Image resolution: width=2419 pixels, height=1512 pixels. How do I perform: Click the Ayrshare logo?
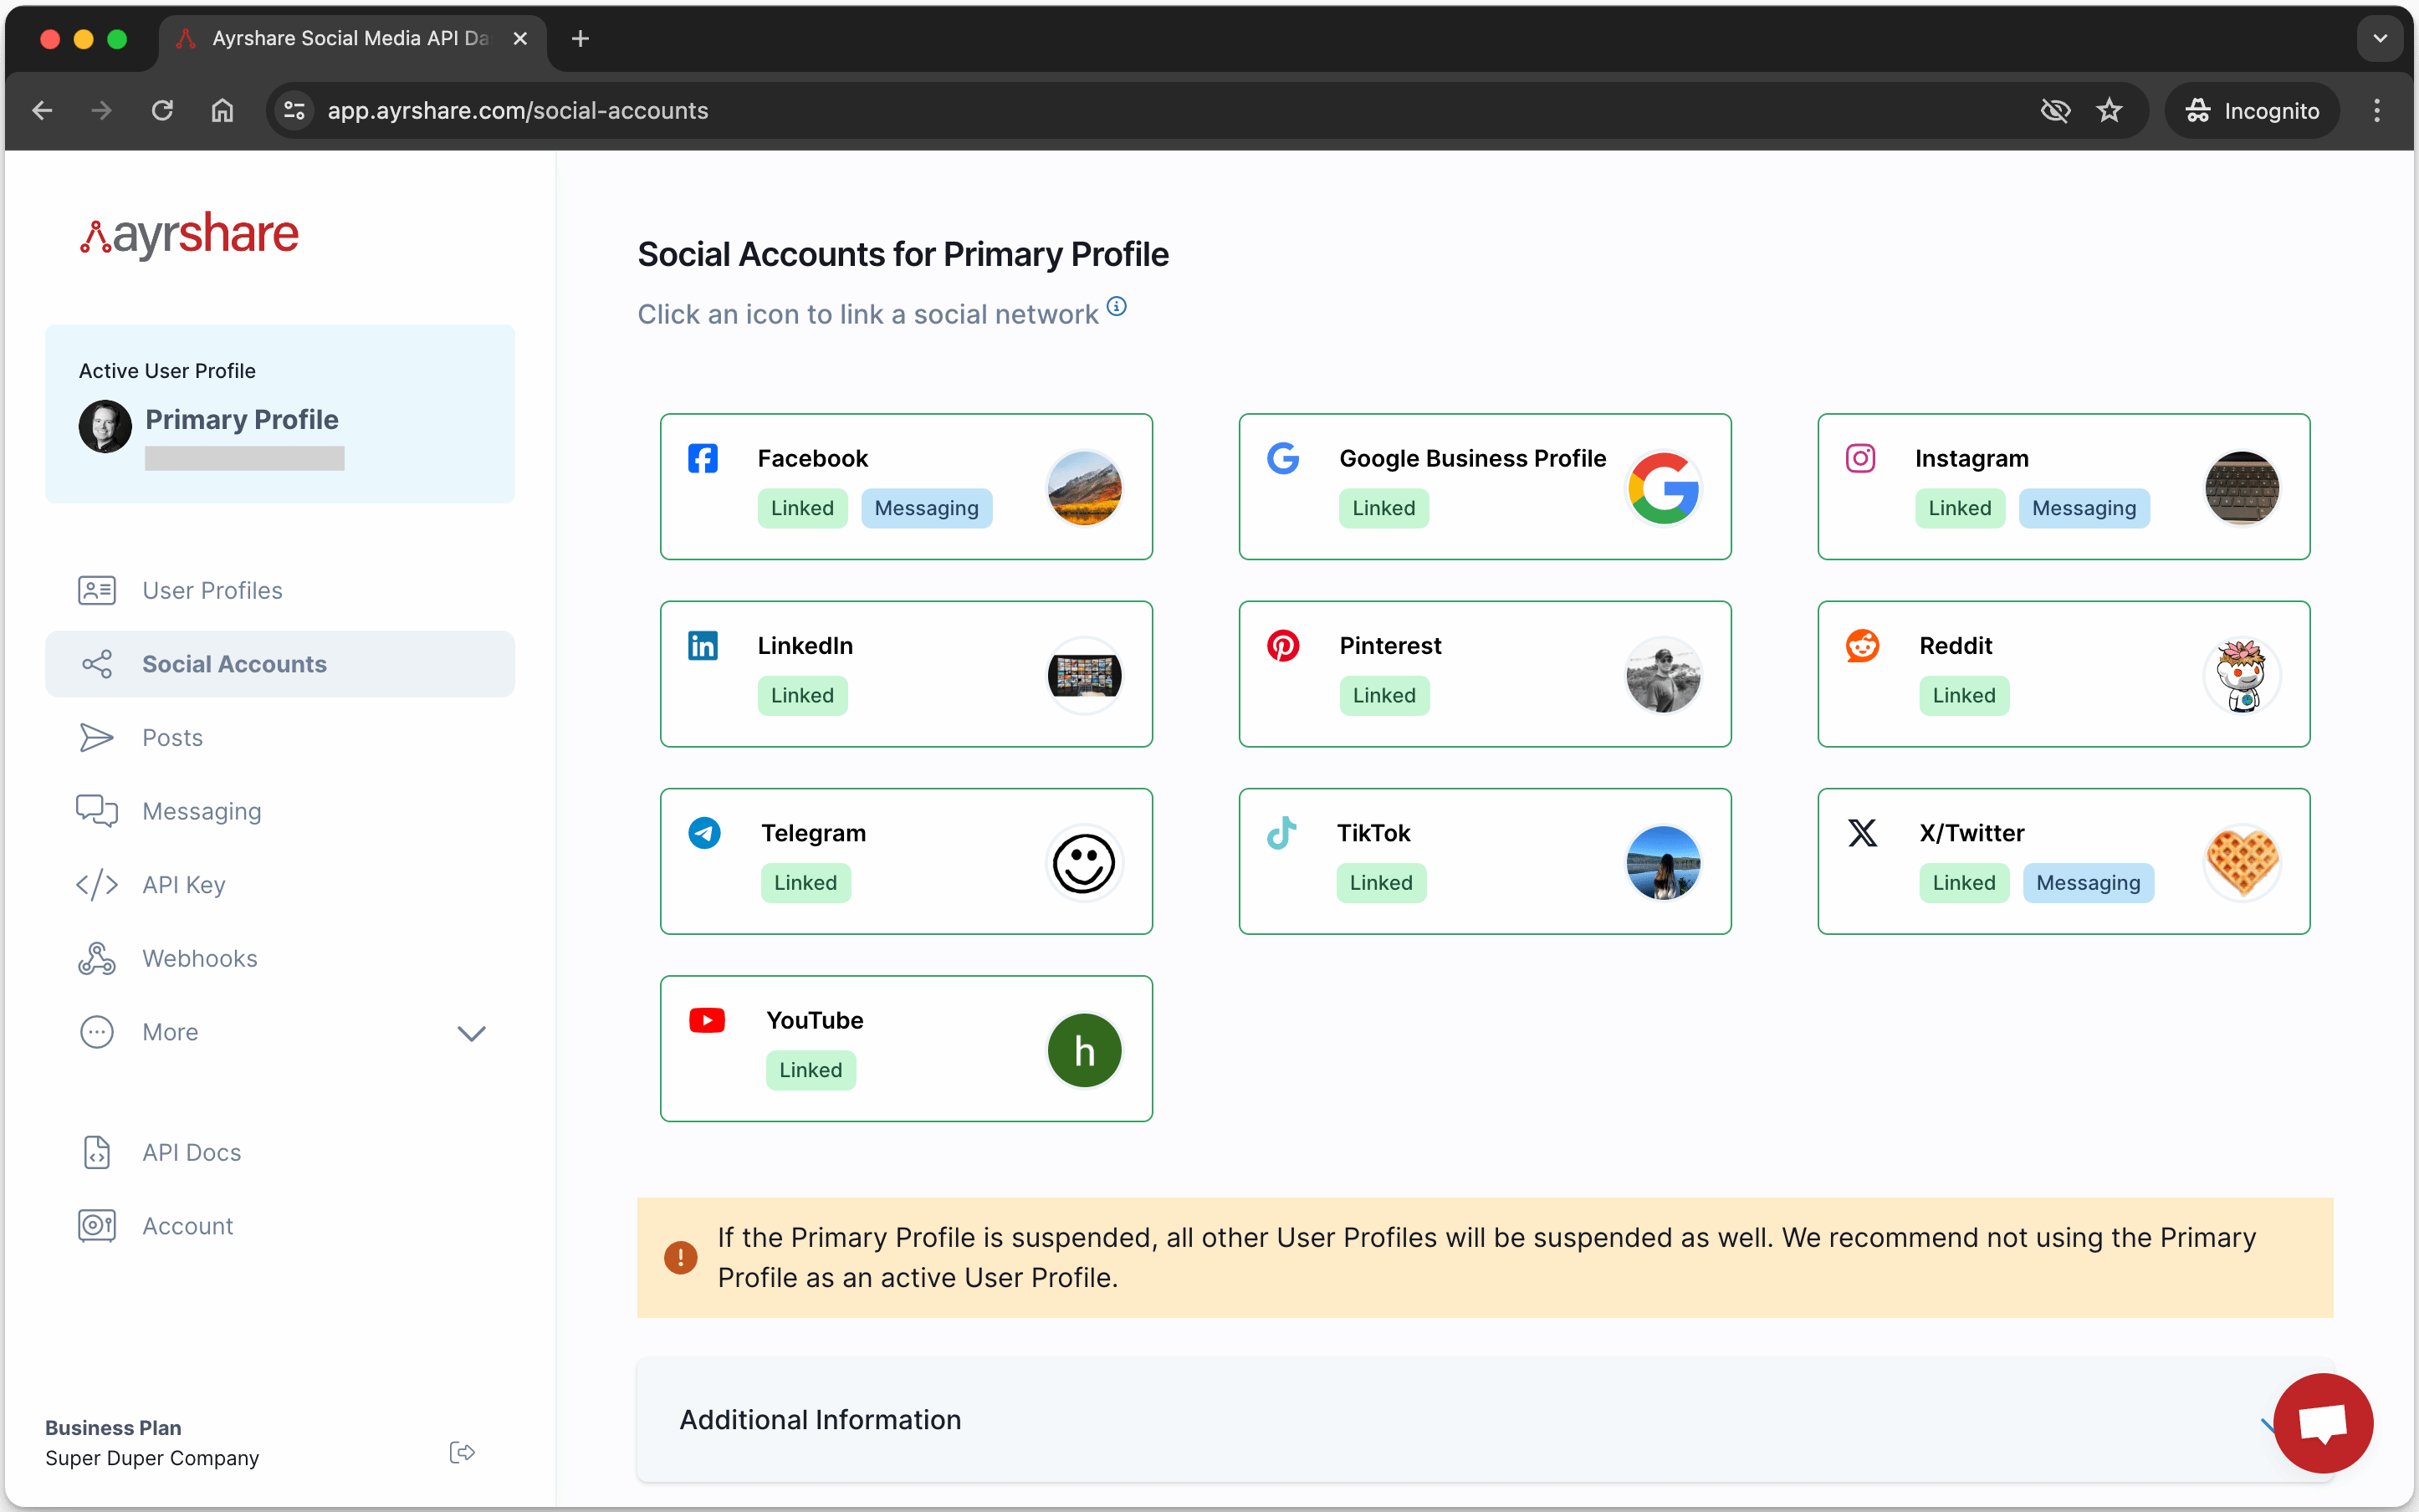click(x=189, y=234)
